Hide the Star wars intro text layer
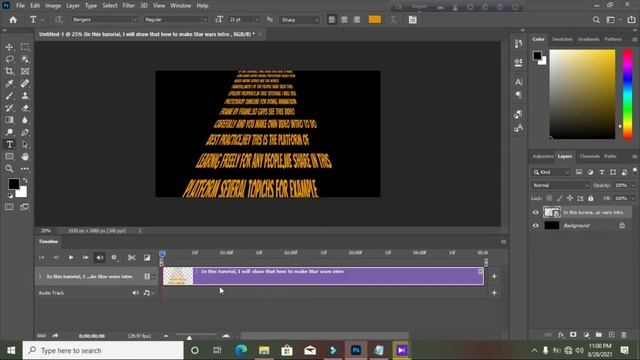This screenshot has height=360, width=640. (x=536, y=212)
